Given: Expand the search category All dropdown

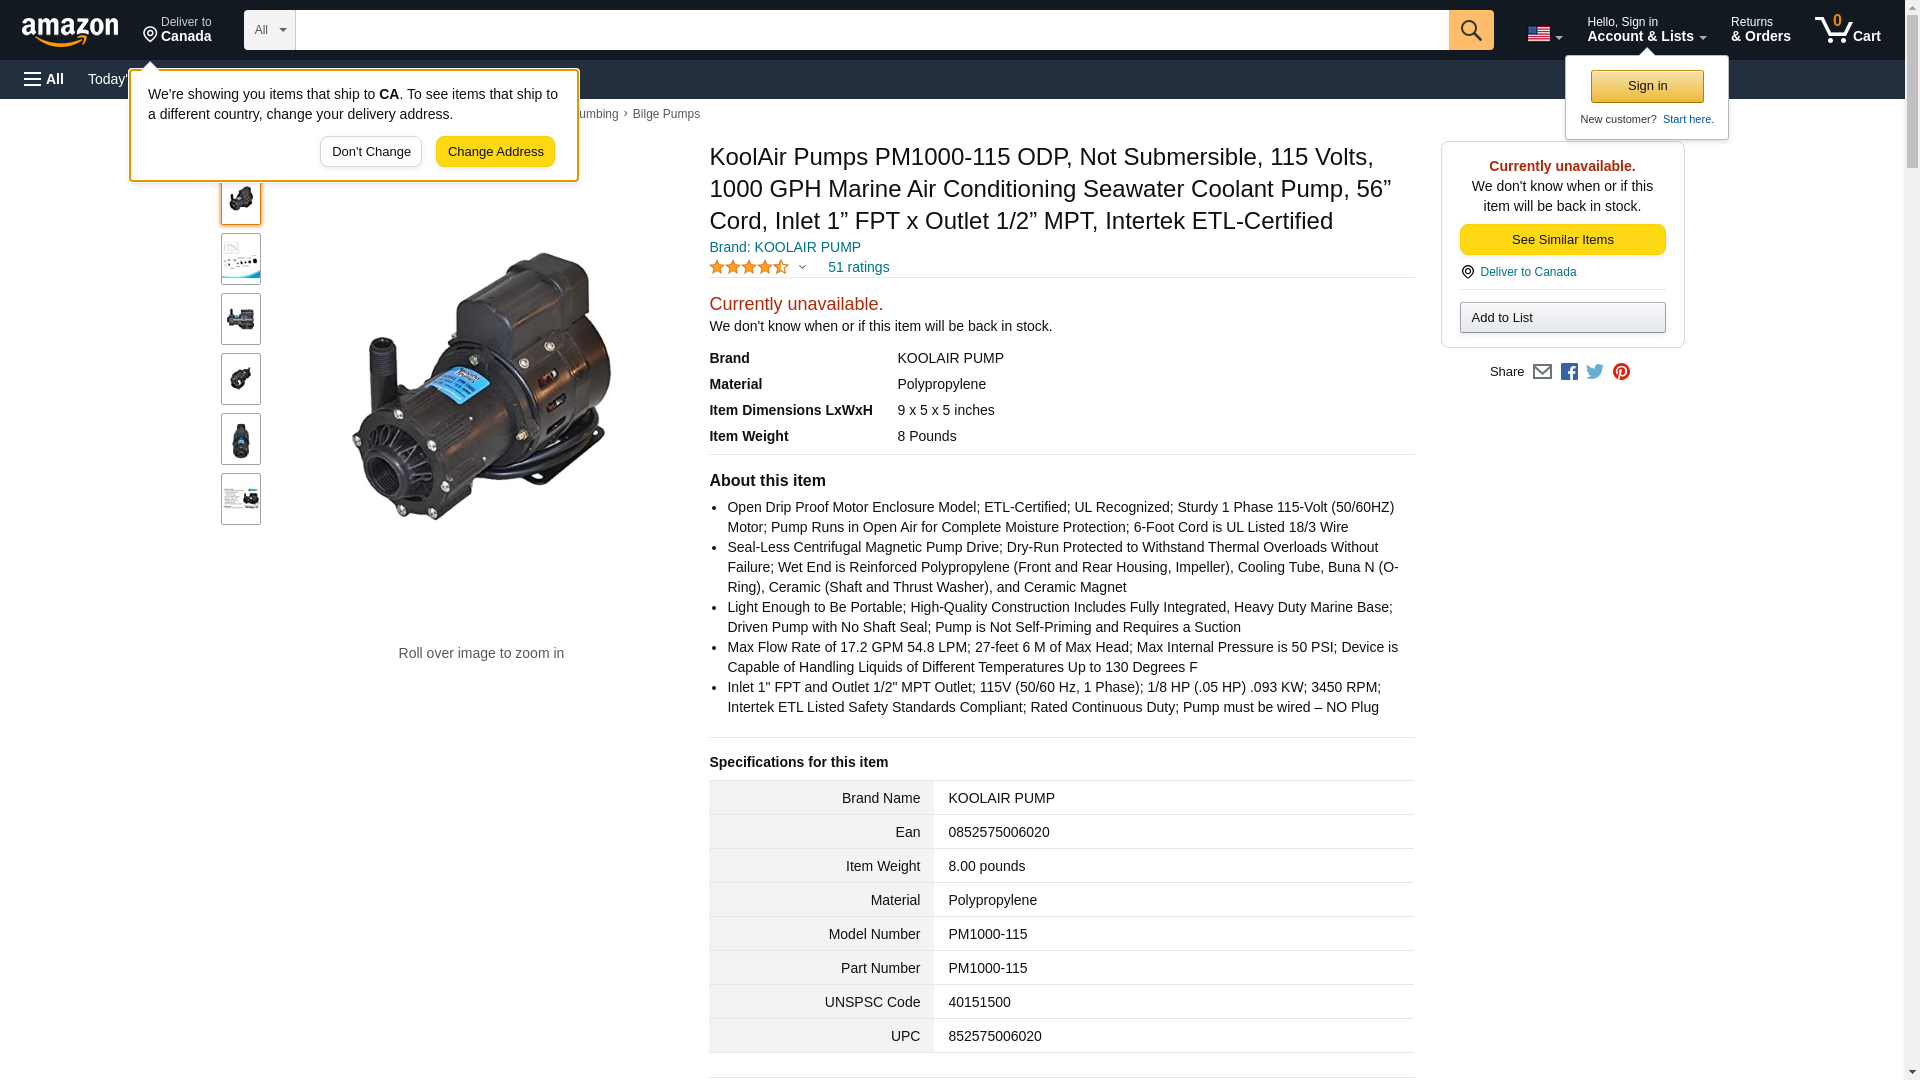Looking at the screenshot, I should [x=269, y=30].
